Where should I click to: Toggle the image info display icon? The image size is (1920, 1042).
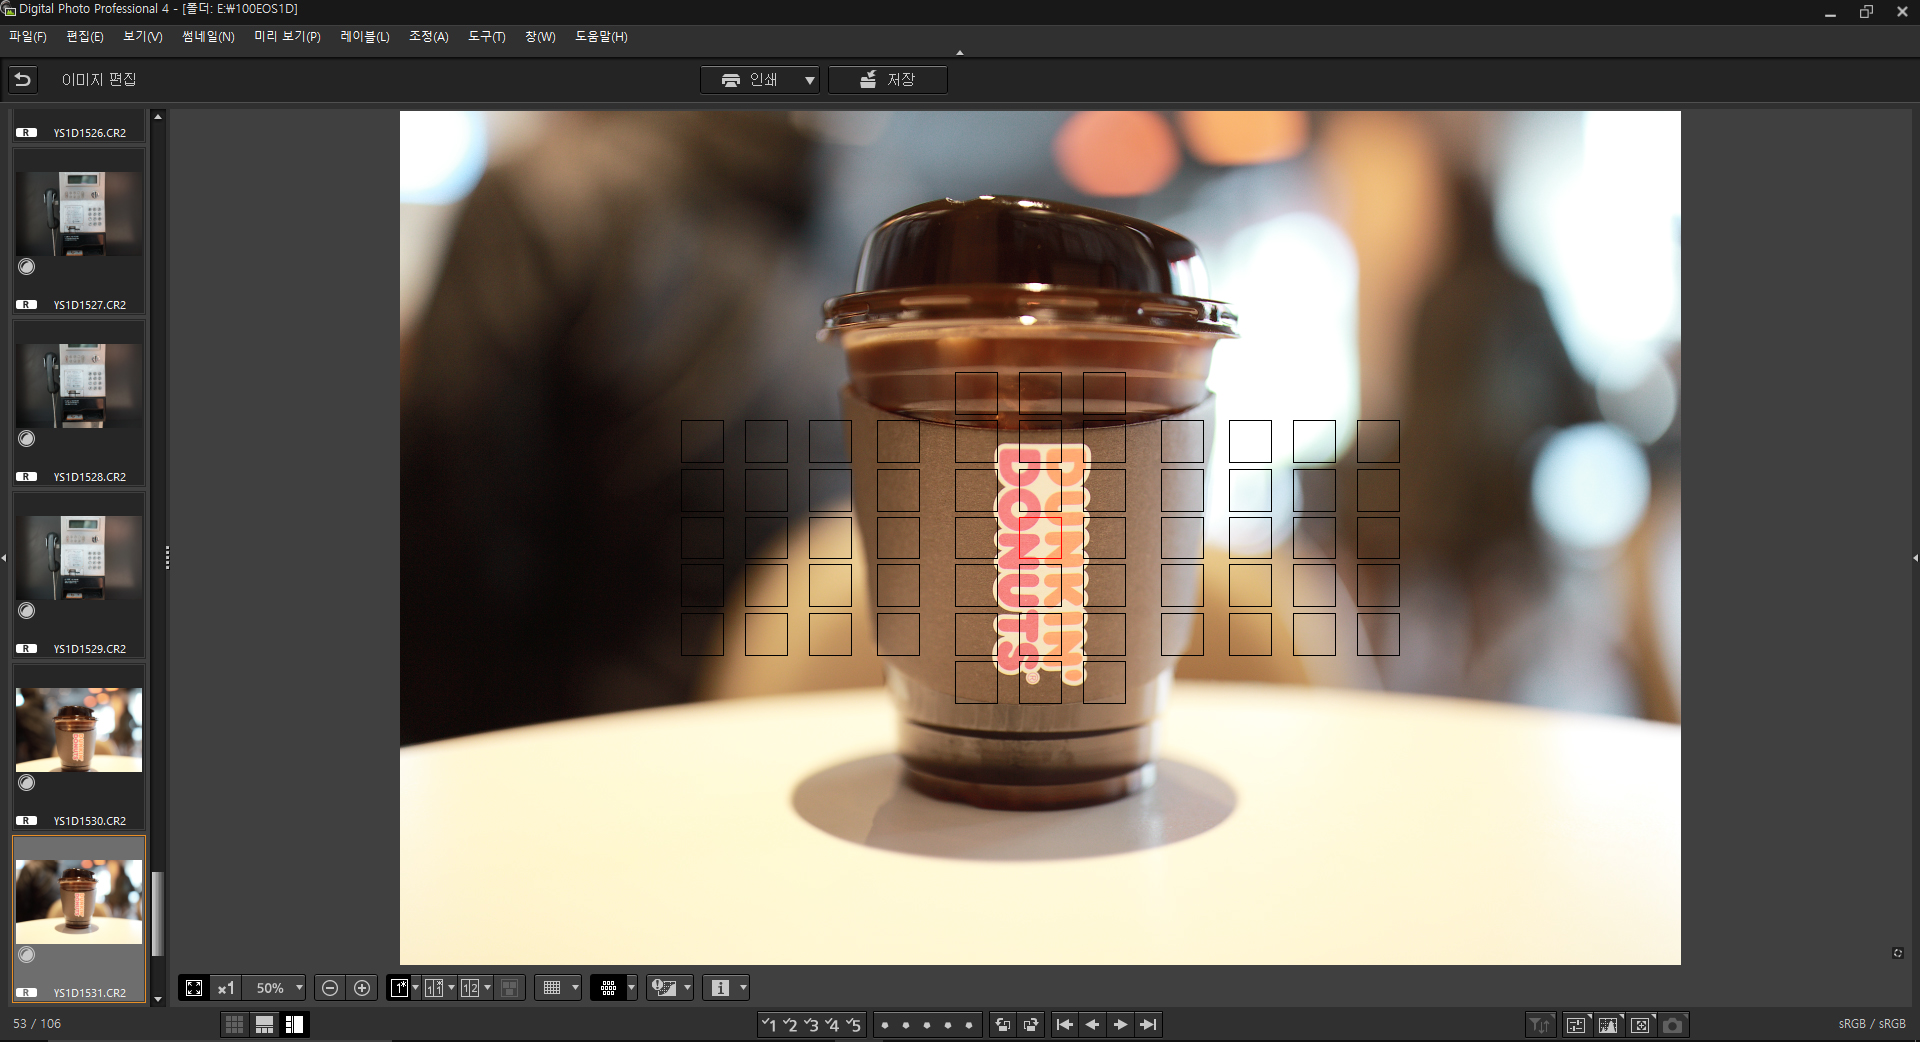pos(720,988)
